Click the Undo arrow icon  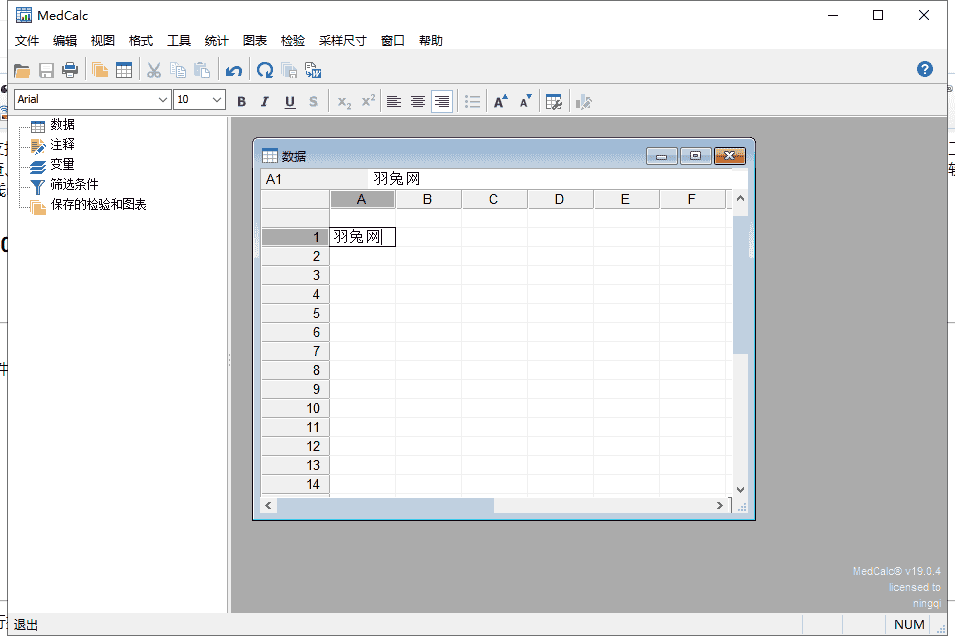point(232,69)
